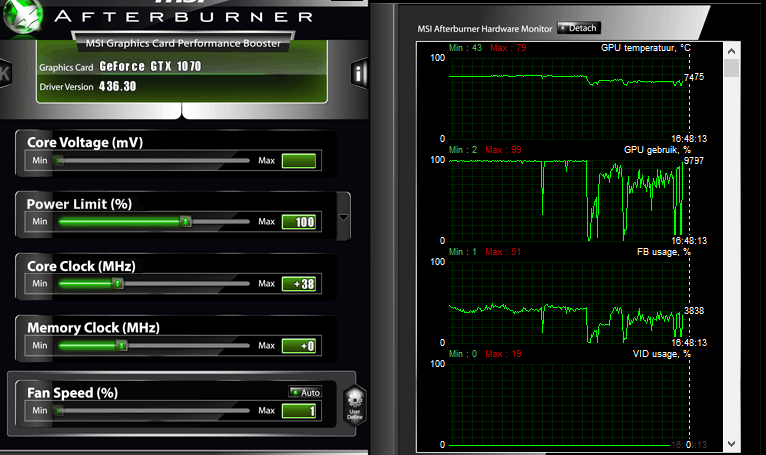The height and width of the screenshot is (455, 766).
Task: Click the K Kombustor button
Action: click(x=5, y=74)
